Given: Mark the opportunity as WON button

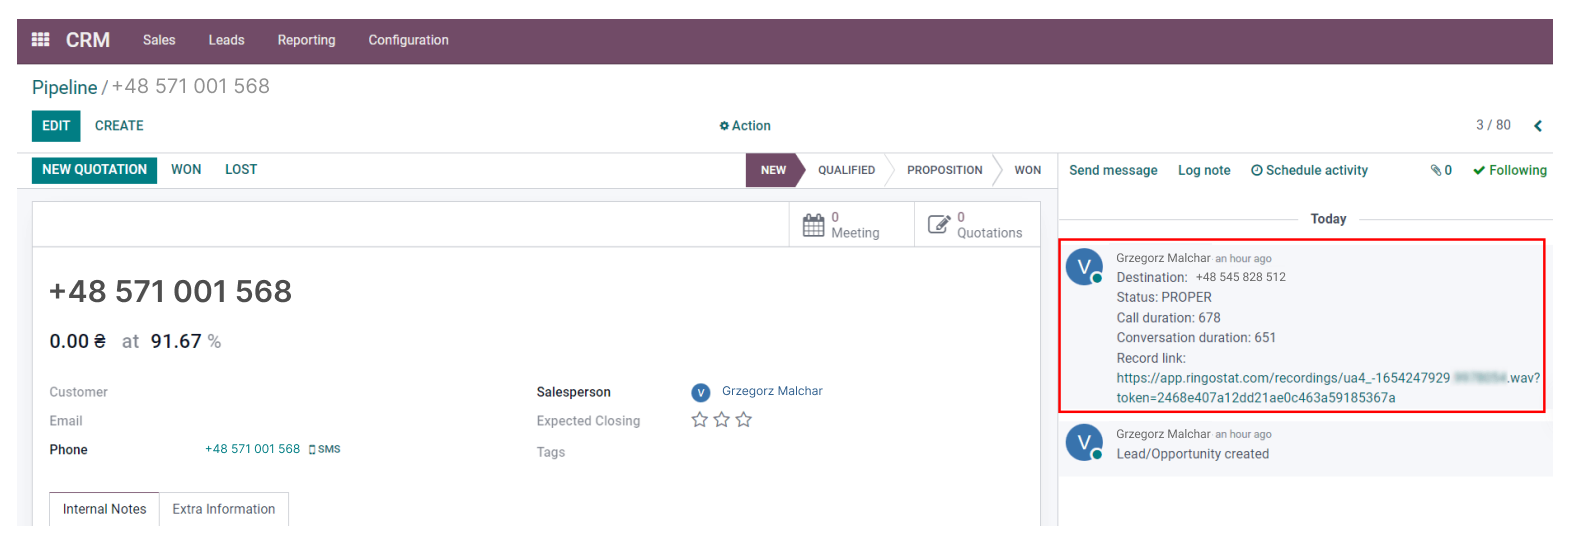Looking at the screenshot, I should tap(186, 170).
